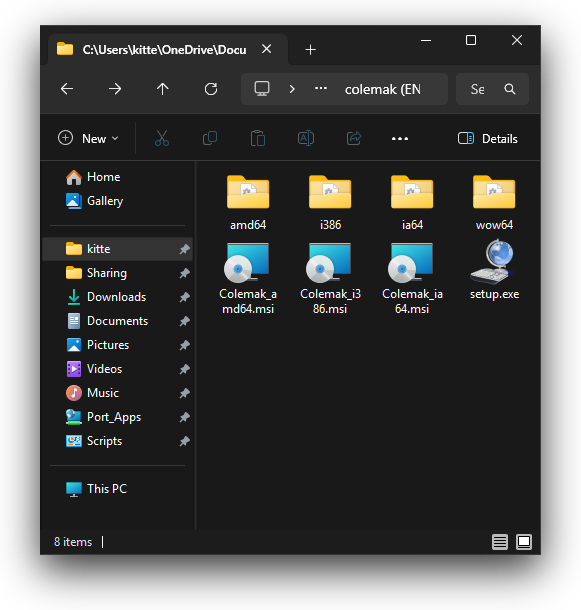Click the Rename icon in toolbar

[306, 138]
